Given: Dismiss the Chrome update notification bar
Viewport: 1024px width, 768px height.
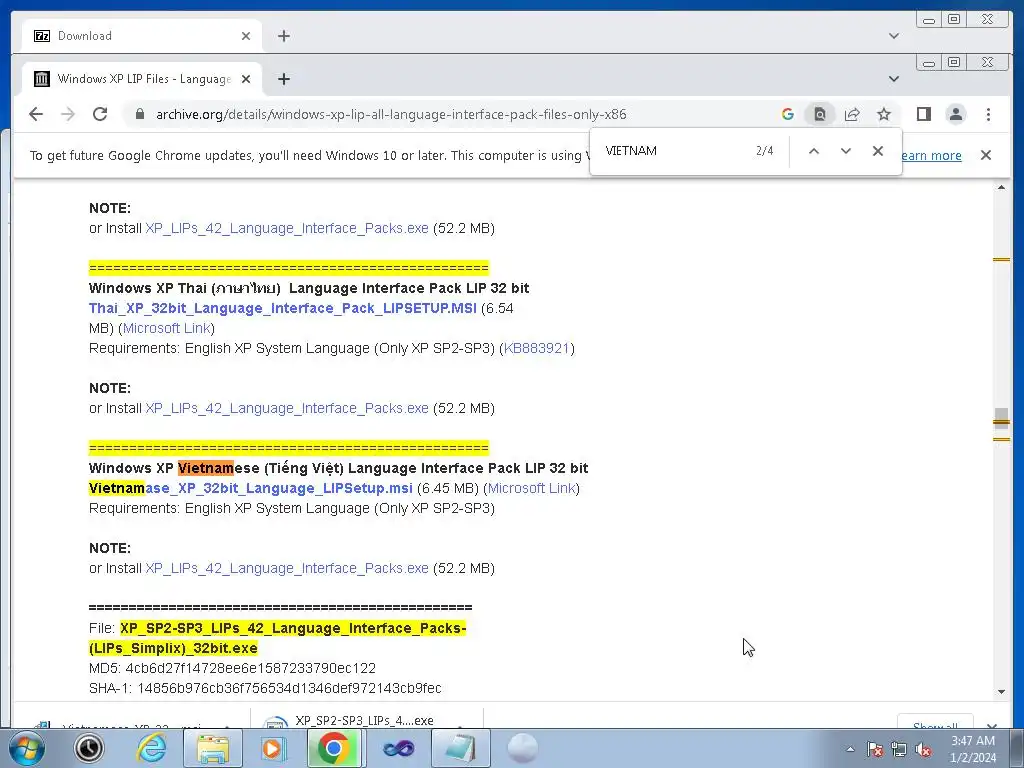Looking at the screenshot, I should (985, 155).
